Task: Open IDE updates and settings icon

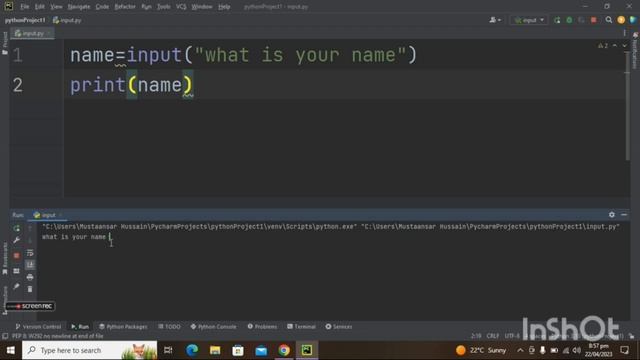Action: 621,20
